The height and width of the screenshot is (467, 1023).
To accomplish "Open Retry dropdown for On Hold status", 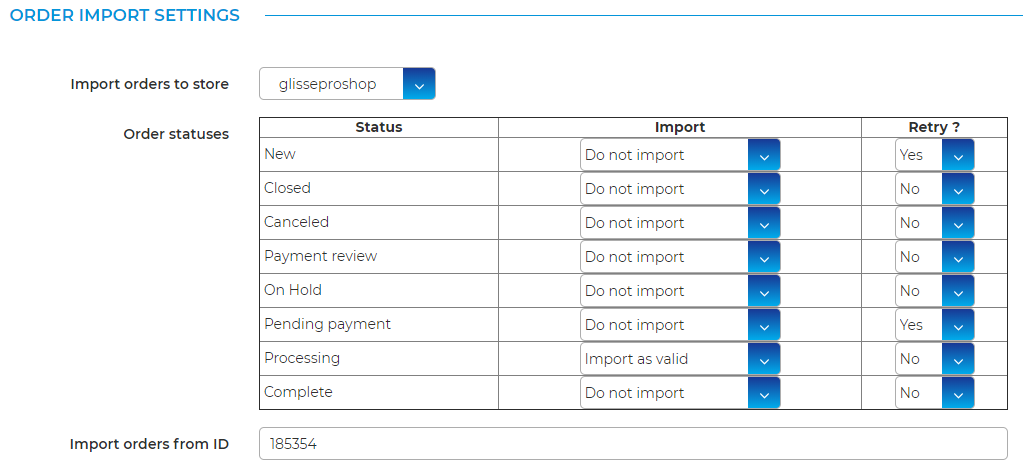I will (x=934, y=291).
